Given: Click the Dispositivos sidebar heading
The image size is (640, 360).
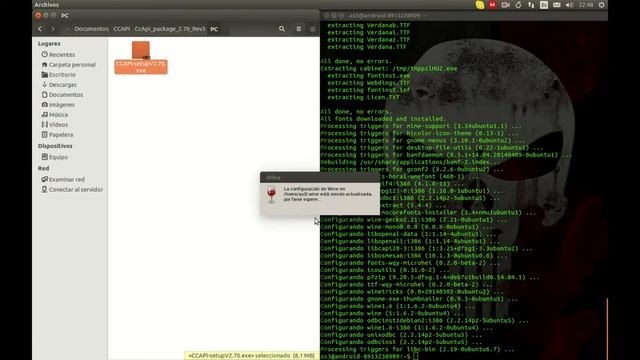Looking at the screenshot, I should [55, 146].
